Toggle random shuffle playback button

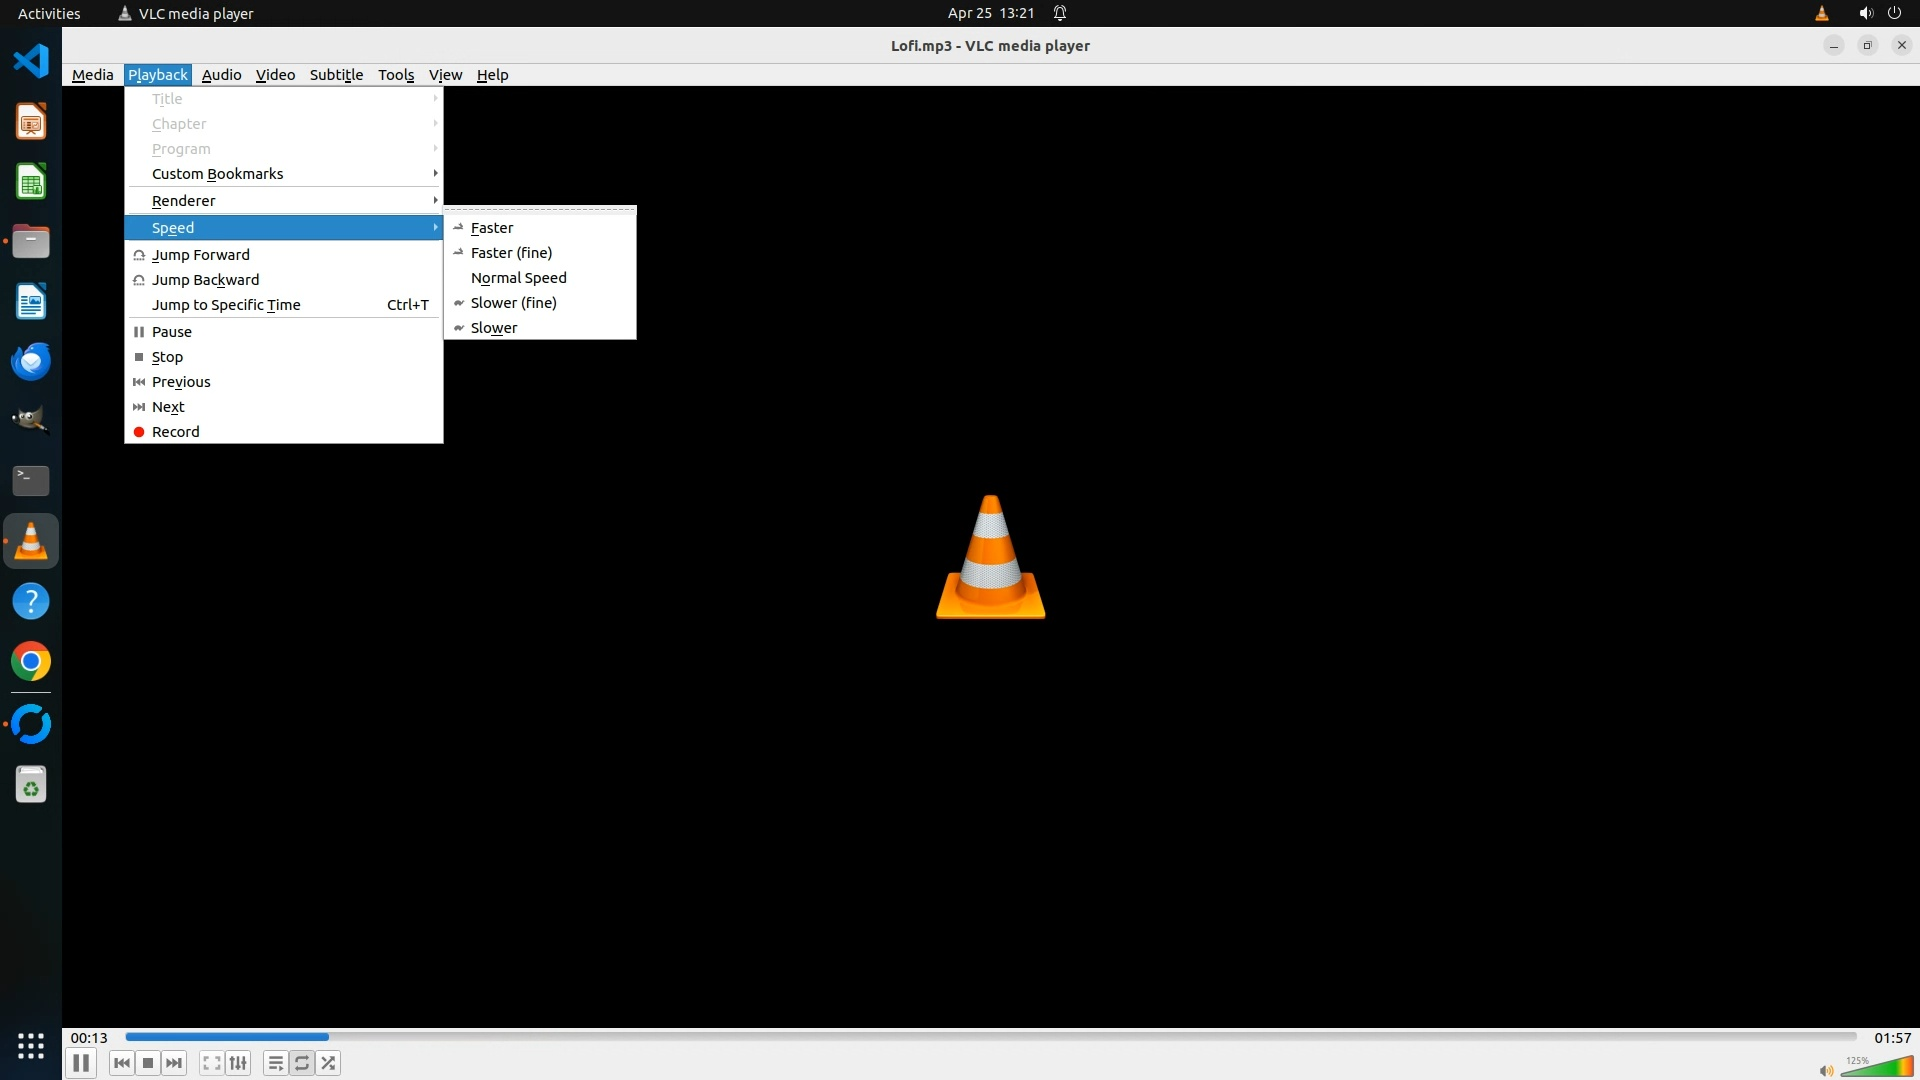click(x=328, y=1063)
